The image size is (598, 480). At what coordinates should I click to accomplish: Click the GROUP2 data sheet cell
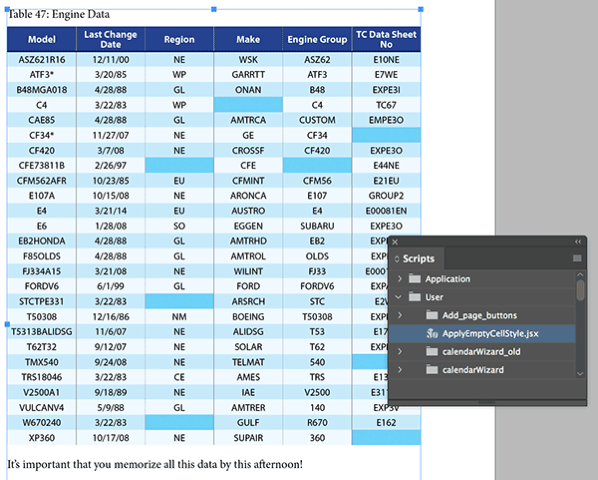(x=386, y=196)
